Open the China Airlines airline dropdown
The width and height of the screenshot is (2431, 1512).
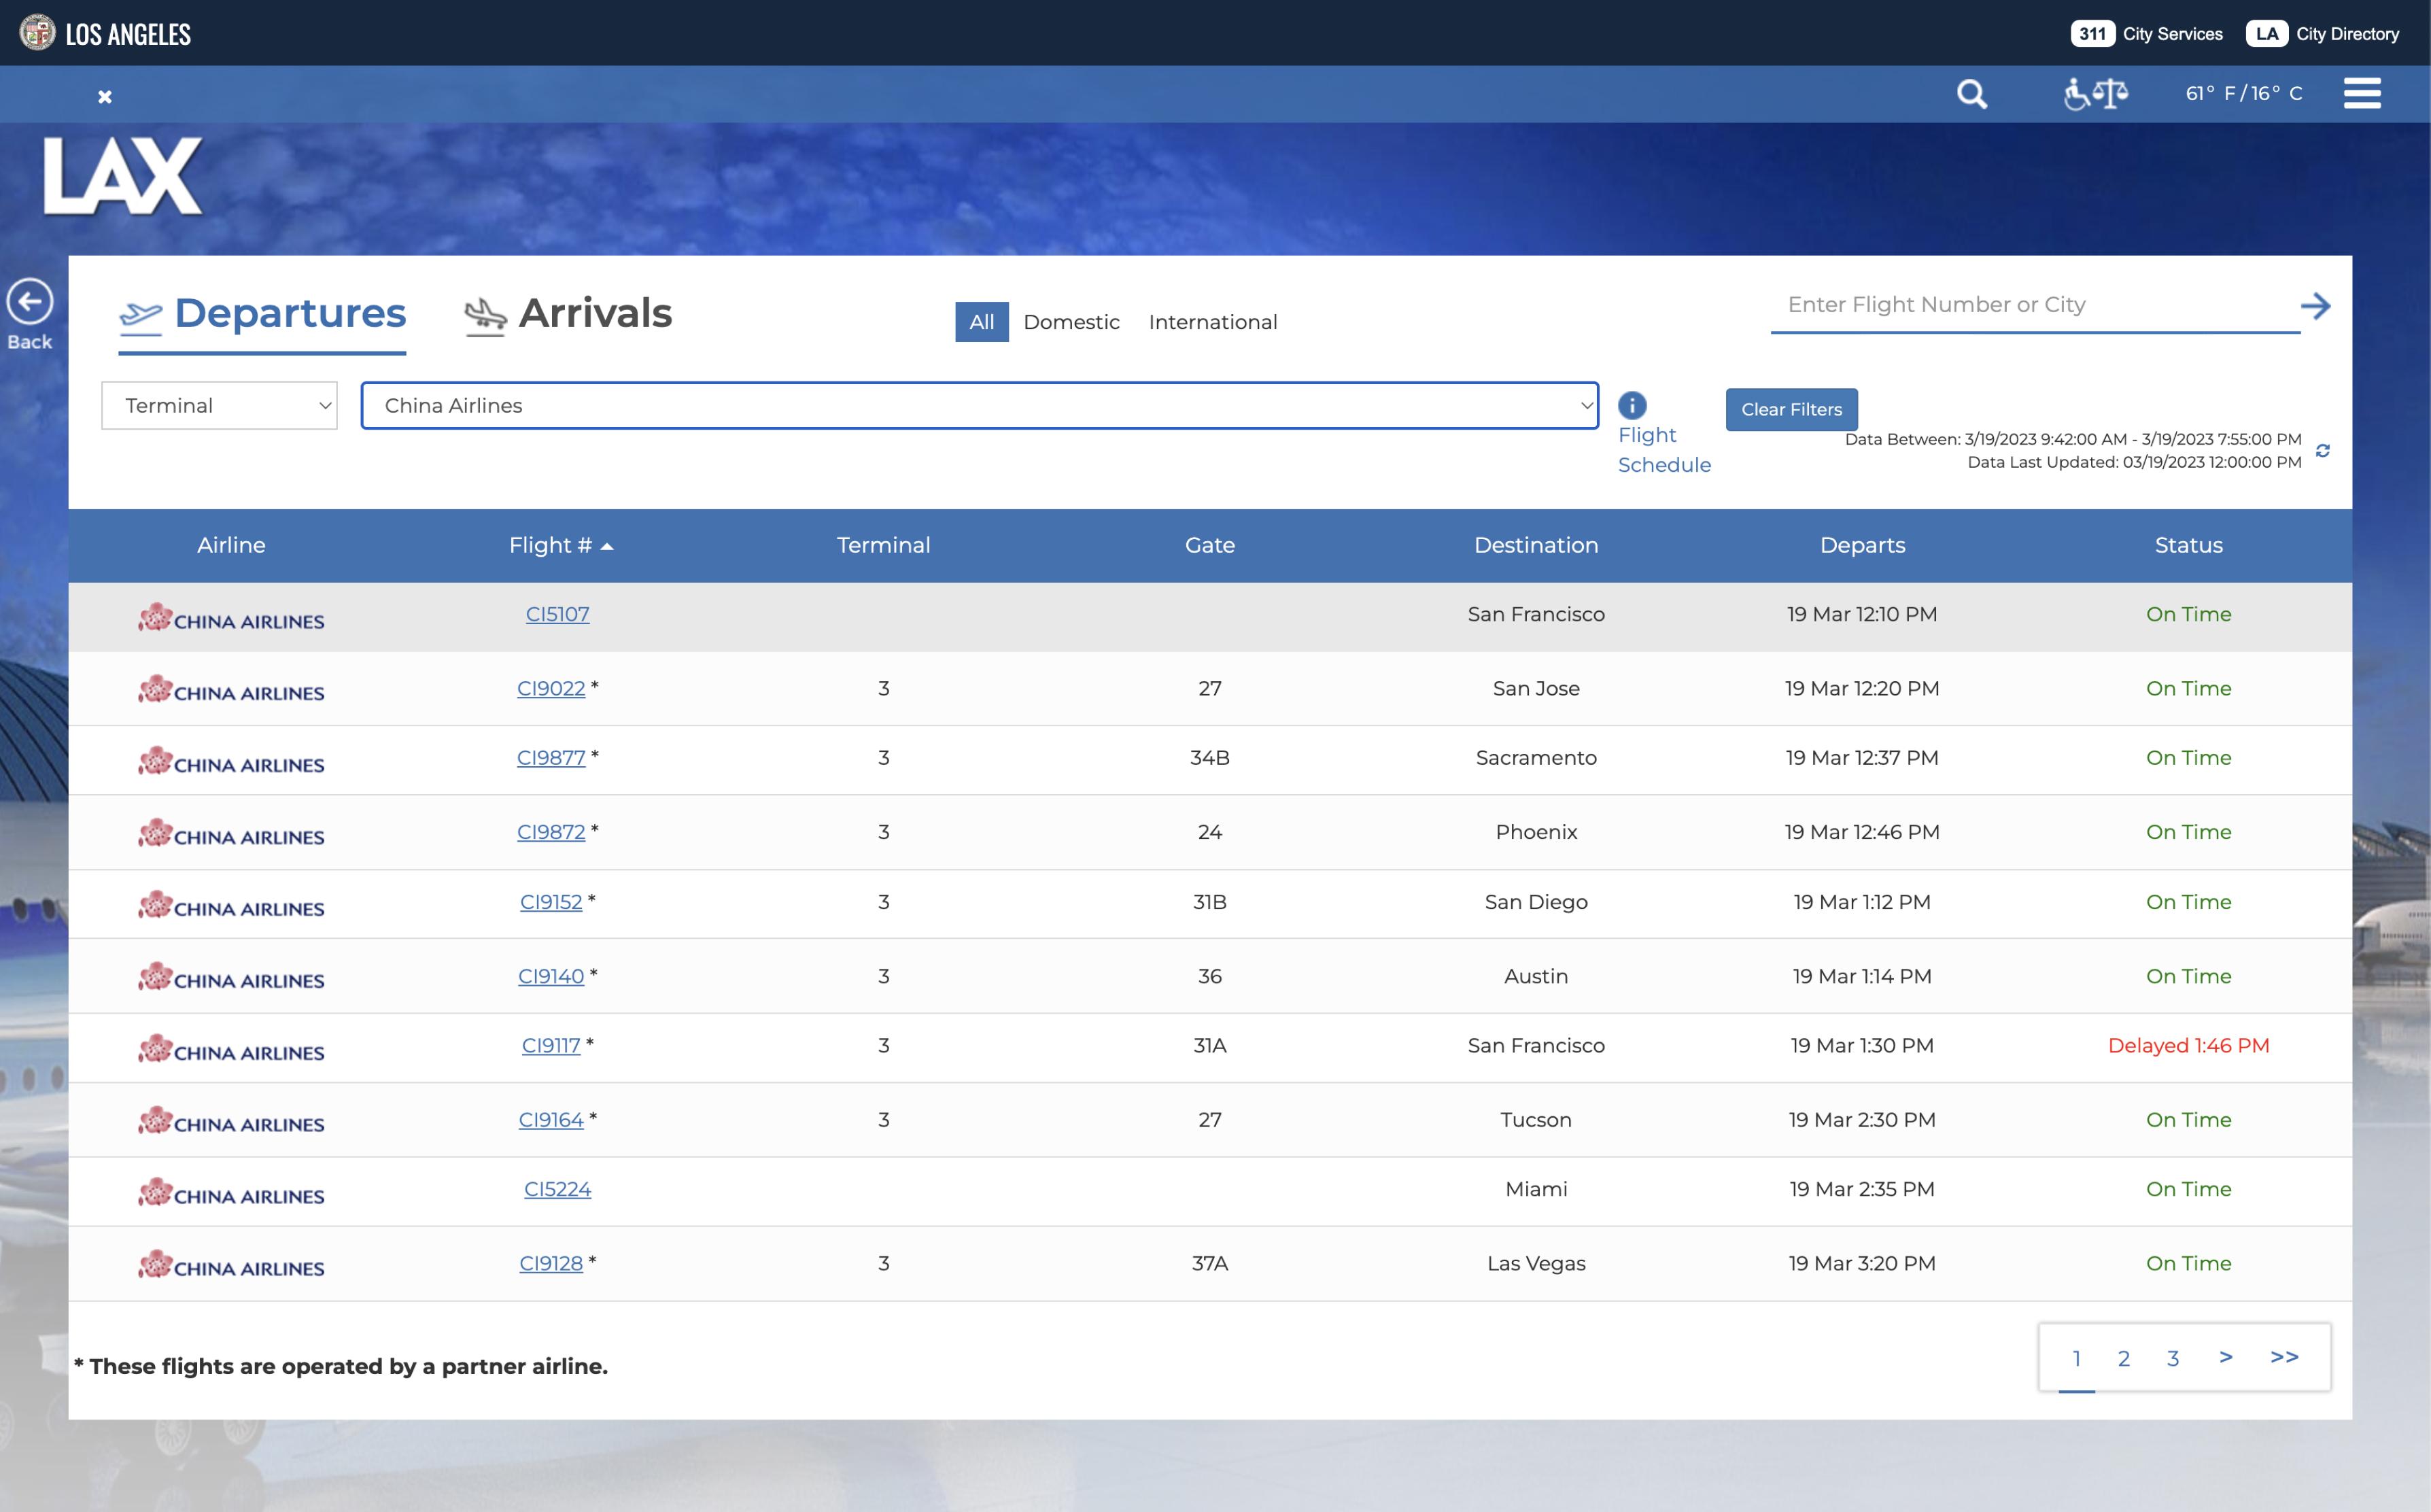coord(979,406)
